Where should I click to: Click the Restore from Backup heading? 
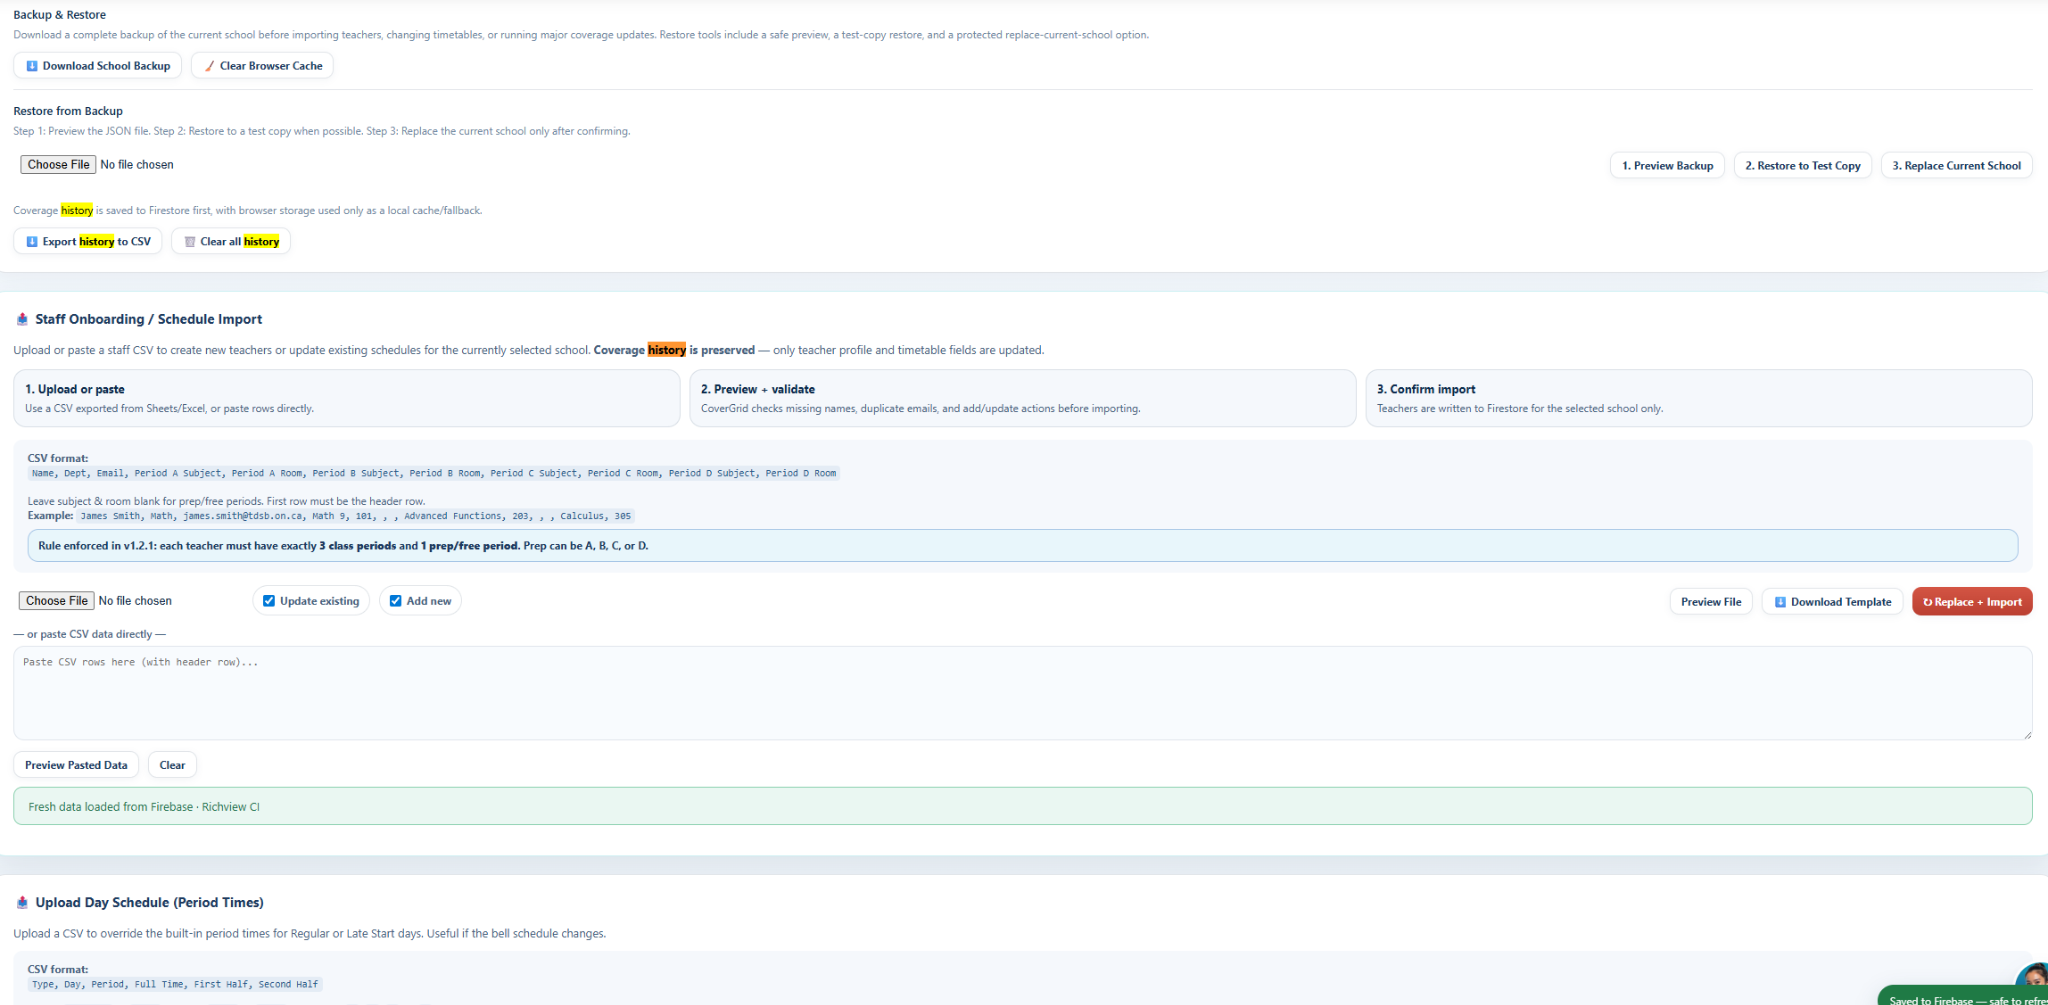click(68, 111)
